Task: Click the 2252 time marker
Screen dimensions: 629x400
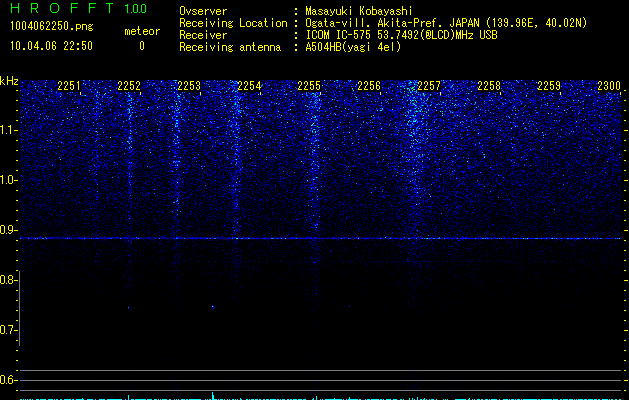Action: pyautogui.click(x=129, y=85)
